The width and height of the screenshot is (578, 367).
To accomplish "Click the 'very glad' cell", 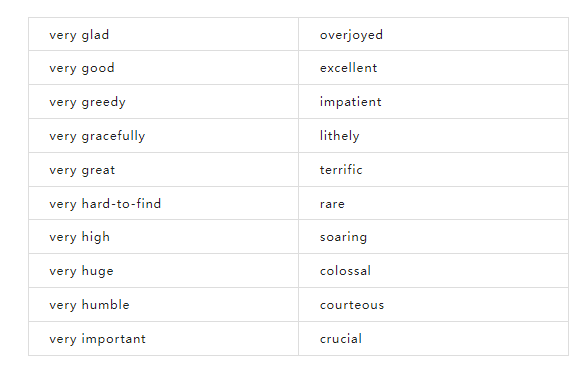I will point(163,34).
